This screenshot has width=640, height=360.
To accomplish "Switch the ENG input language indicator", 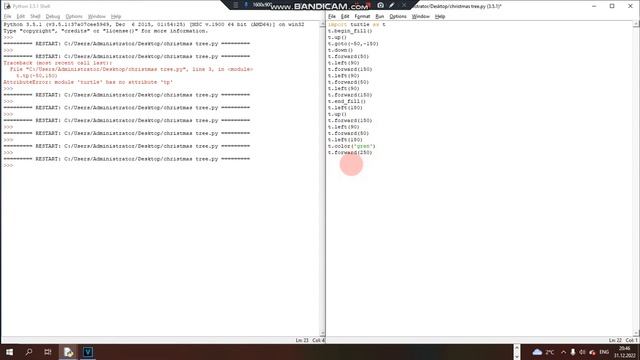I will click(604, 352).
